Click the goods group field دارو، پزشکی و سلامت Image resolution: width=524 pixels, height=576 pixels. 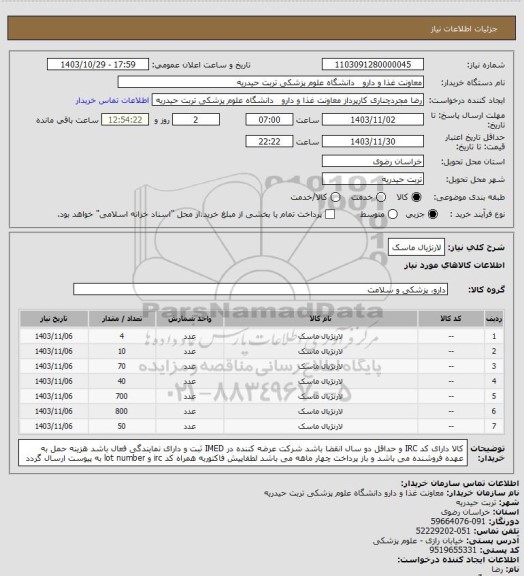tap(260, 289)
